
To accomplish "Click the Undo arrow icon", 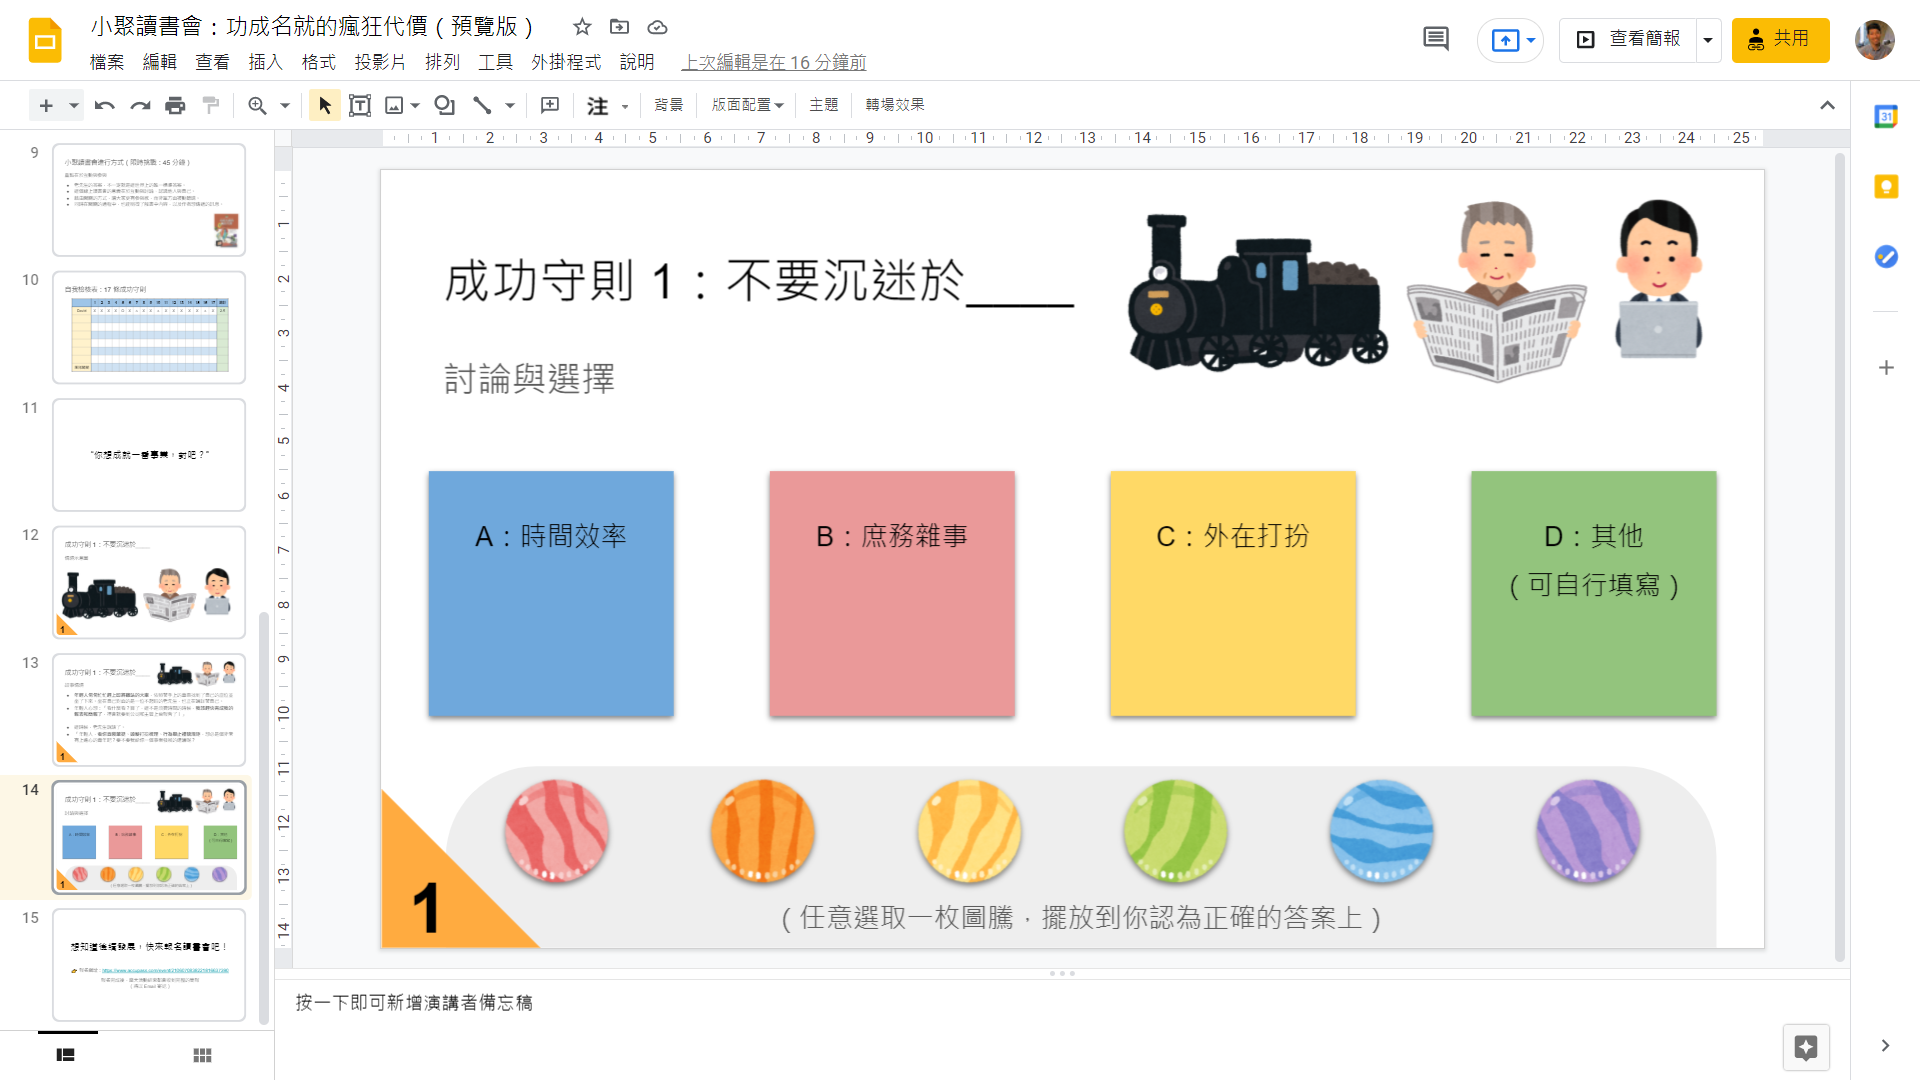I will click(104, 105).
